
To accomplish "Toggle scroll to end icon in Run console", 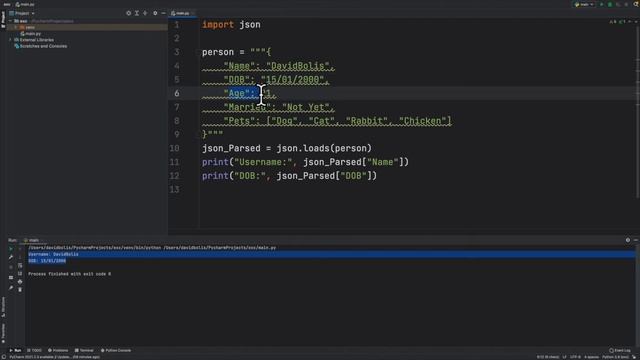I will [x=20, y=273].
